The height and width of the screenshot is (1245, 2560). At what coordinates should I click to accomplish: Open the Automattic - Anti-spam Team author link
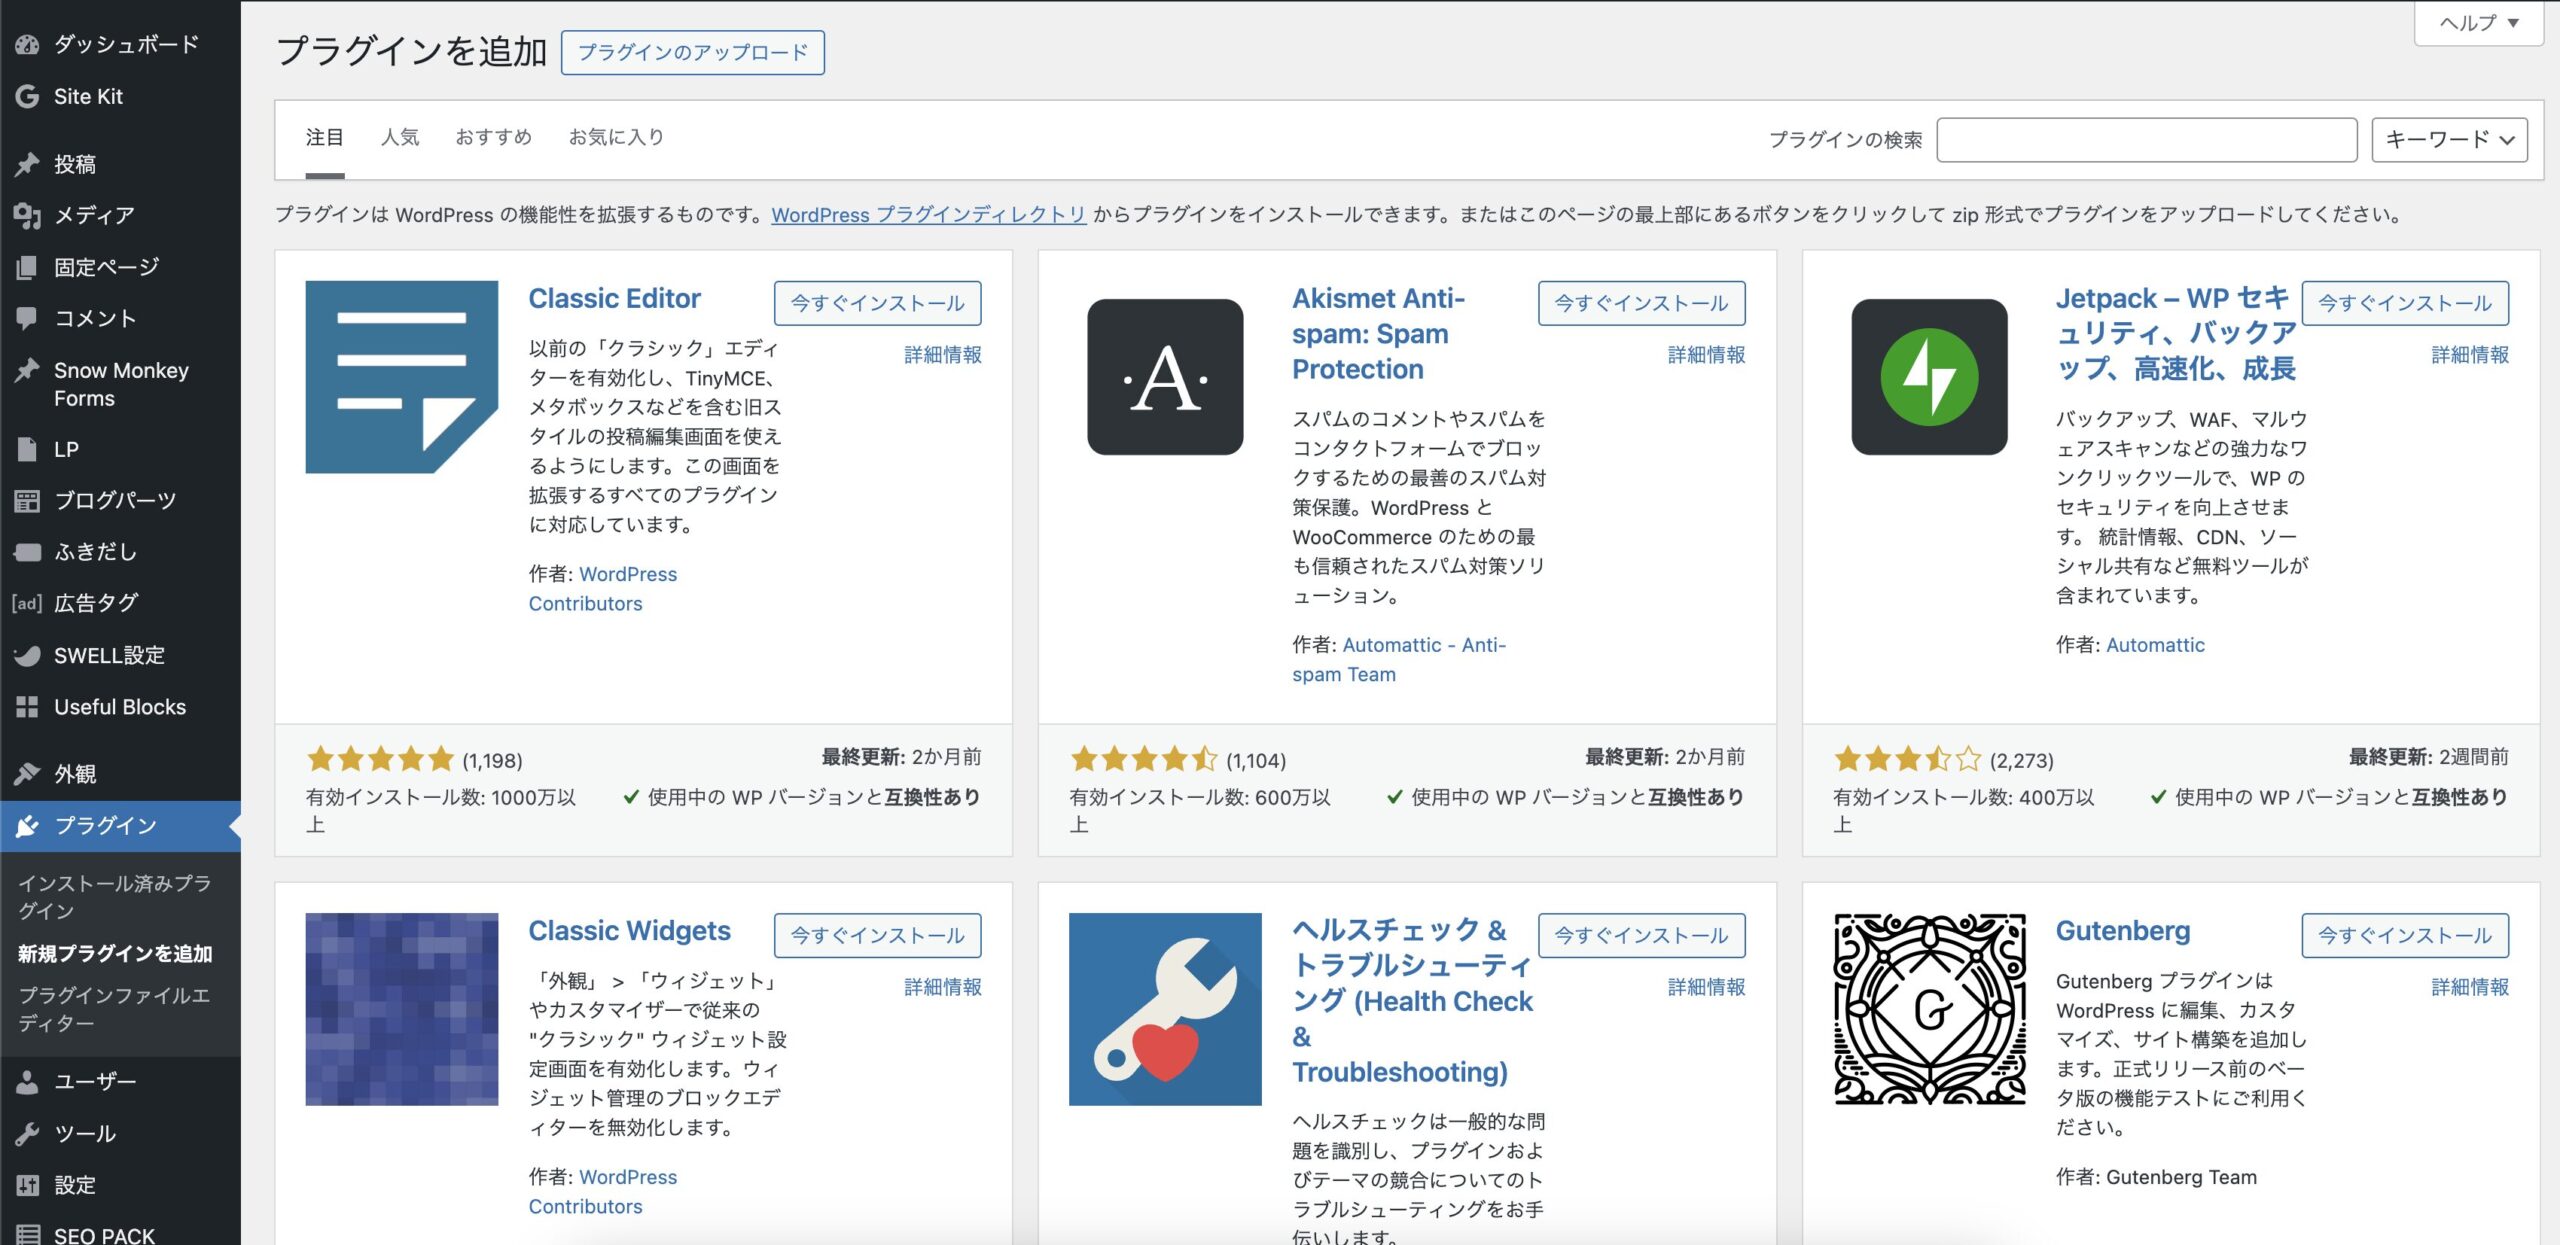(1399, 660)
